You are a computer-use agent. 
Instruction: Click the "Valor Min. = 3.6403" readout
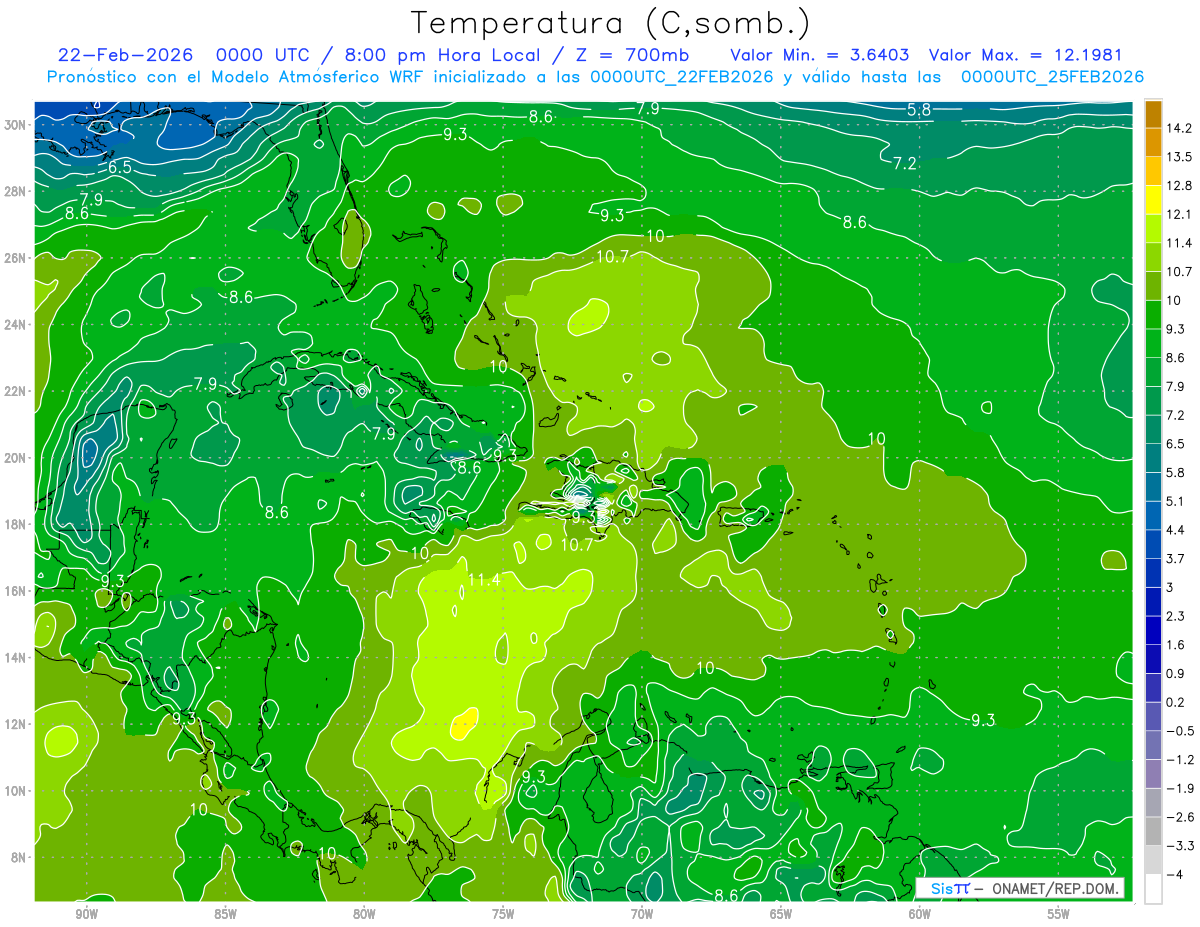(x=820, y=55)
